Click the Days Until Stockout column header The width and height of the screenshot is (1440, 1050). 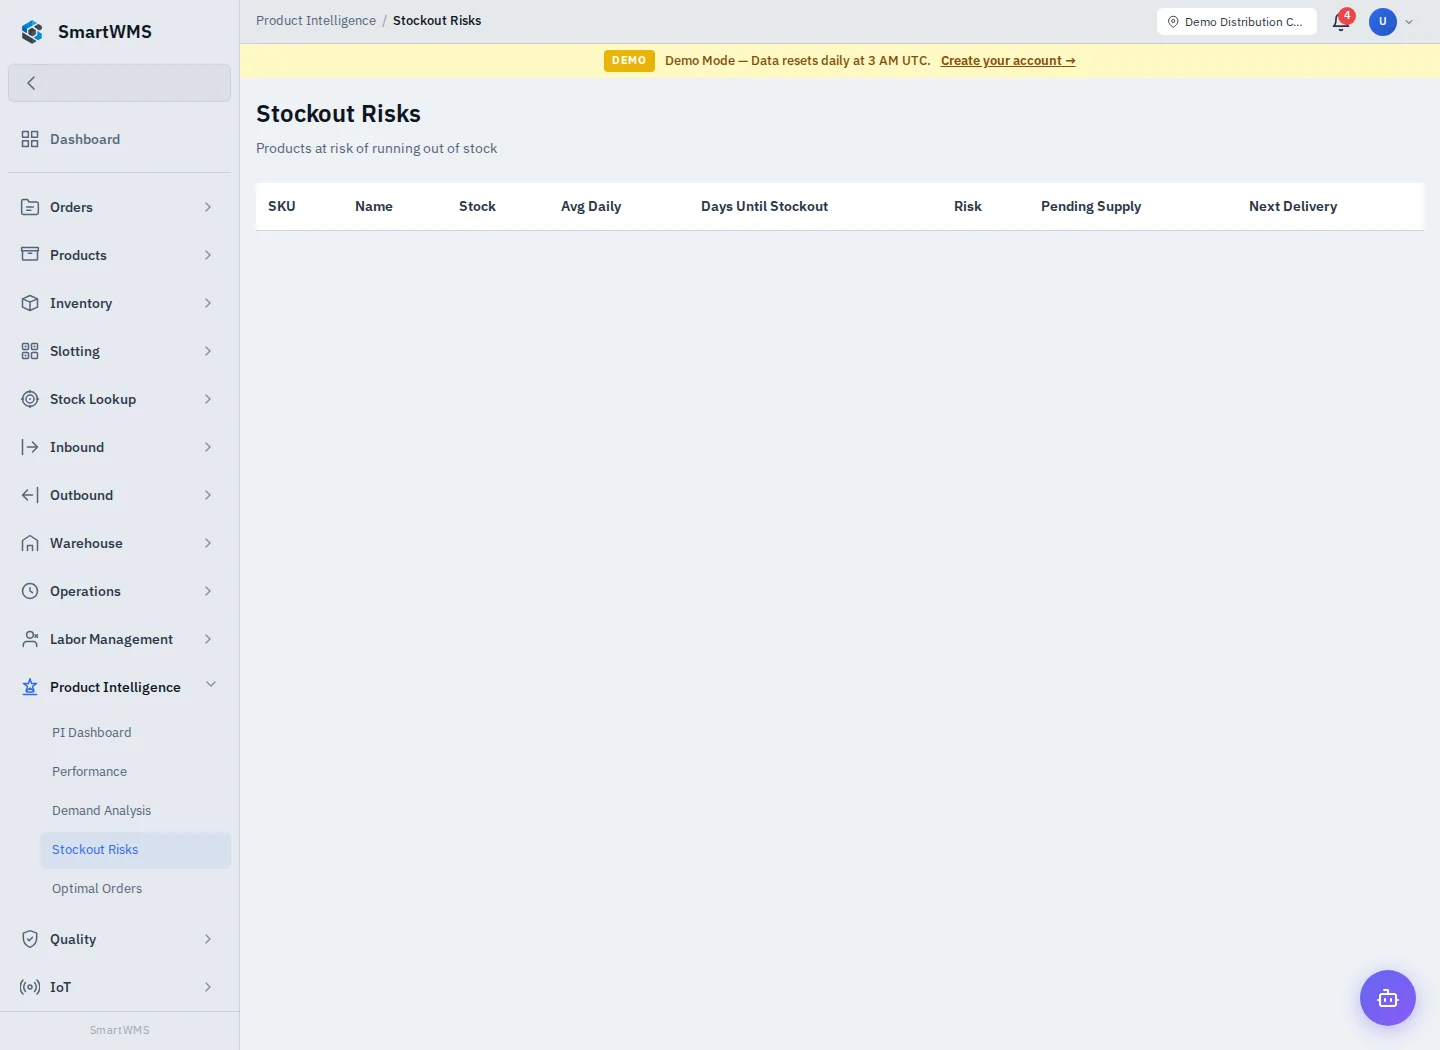[764, 206]
